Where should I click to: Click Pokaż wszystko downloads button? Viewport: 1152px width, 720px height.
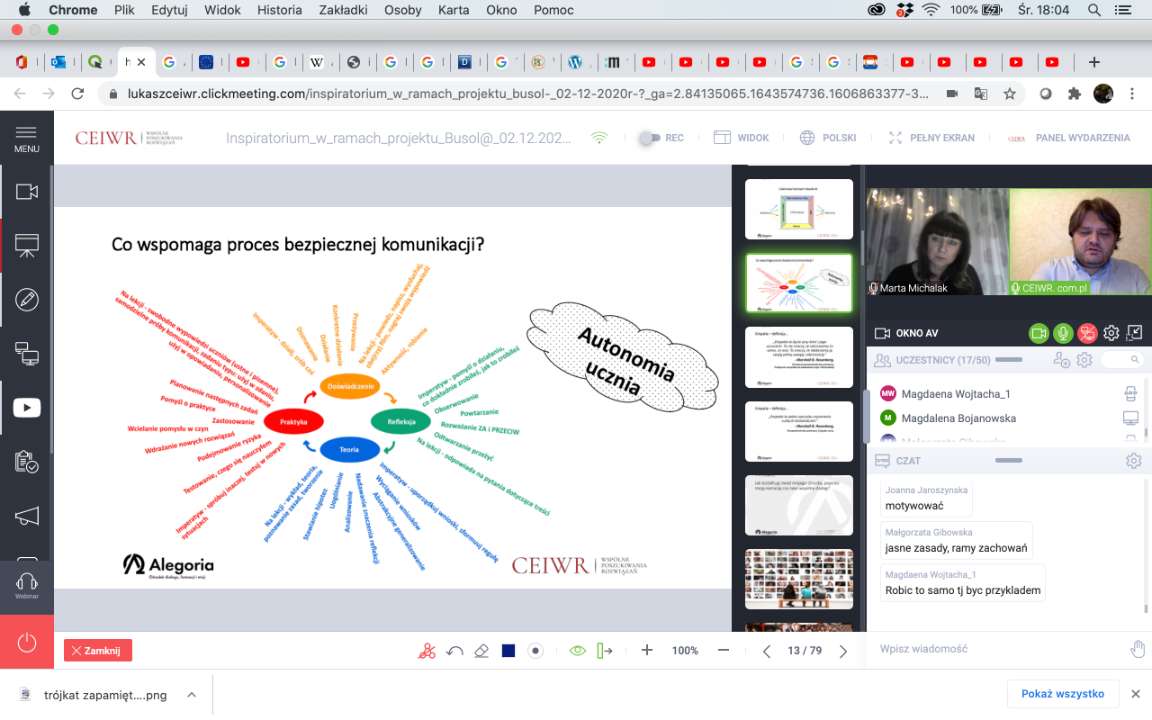point(1062,694)
